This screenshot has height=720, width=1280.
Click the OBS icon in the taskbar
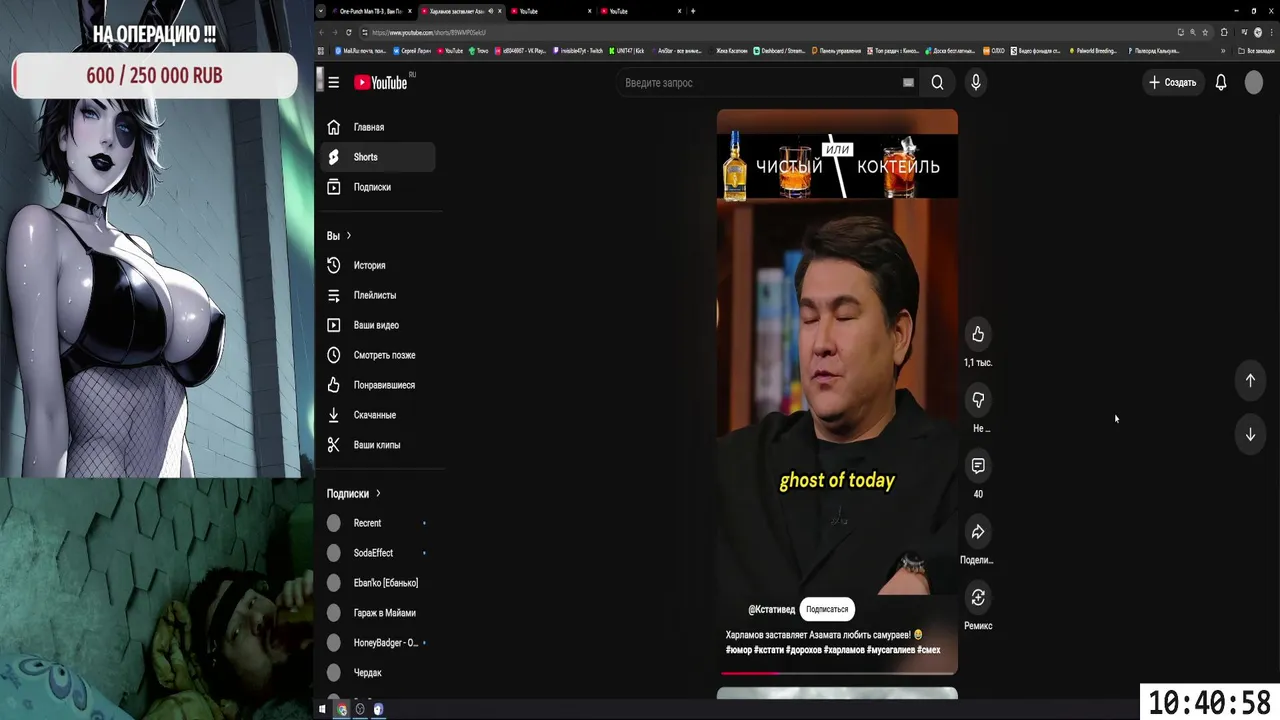360,709
